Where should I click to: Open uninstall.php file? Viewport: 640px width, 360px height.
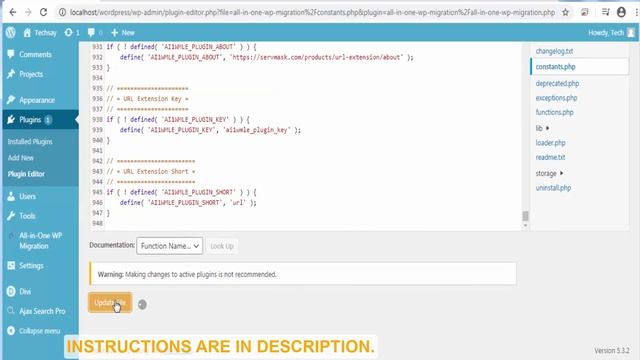553,188
